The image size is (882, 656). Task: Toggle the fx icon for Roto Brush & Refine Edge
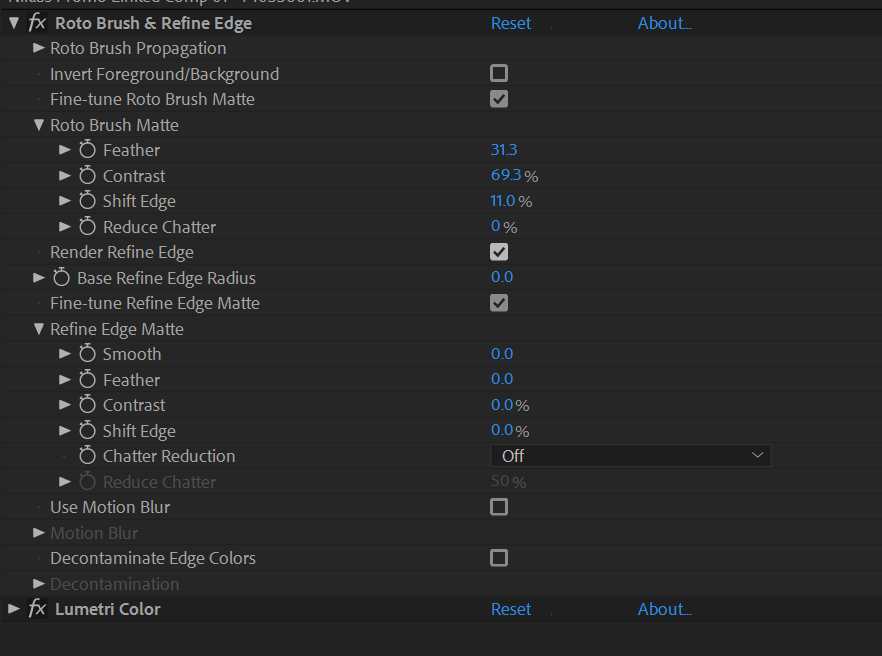coord(37,23)
